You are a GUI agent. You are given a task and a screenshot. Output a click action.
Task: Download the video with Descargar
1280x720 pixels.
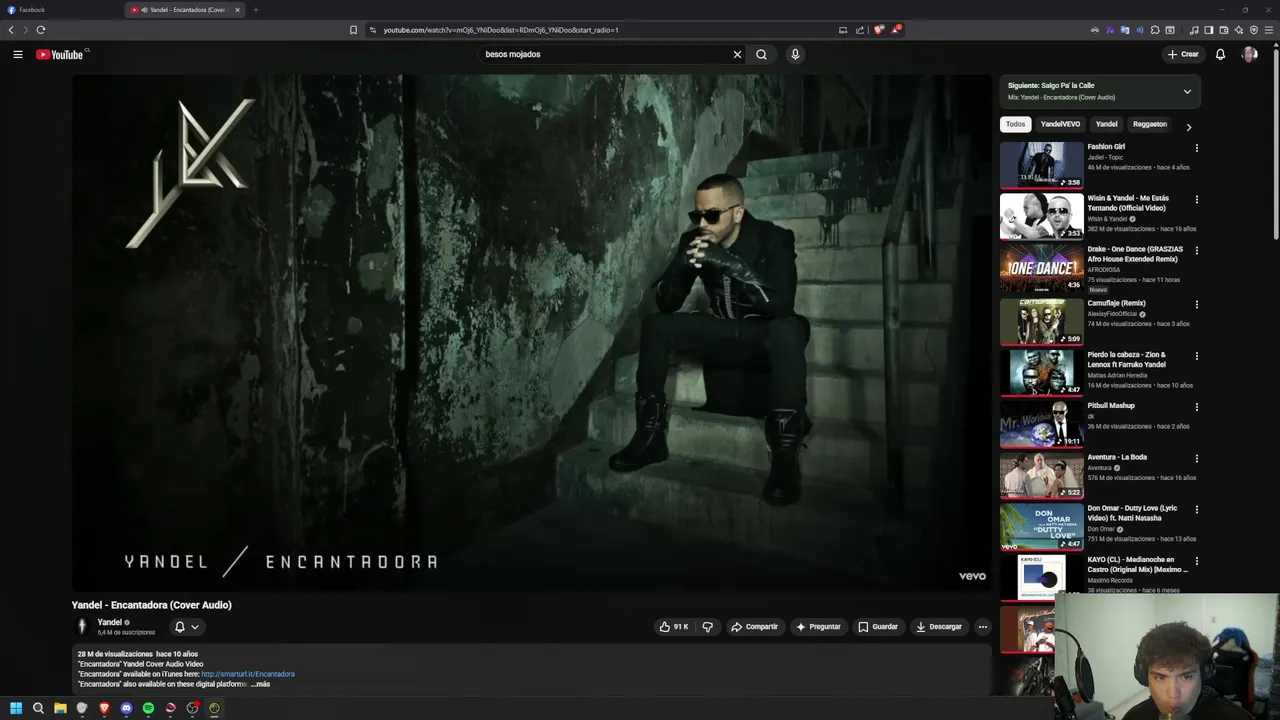coord(939,627)
